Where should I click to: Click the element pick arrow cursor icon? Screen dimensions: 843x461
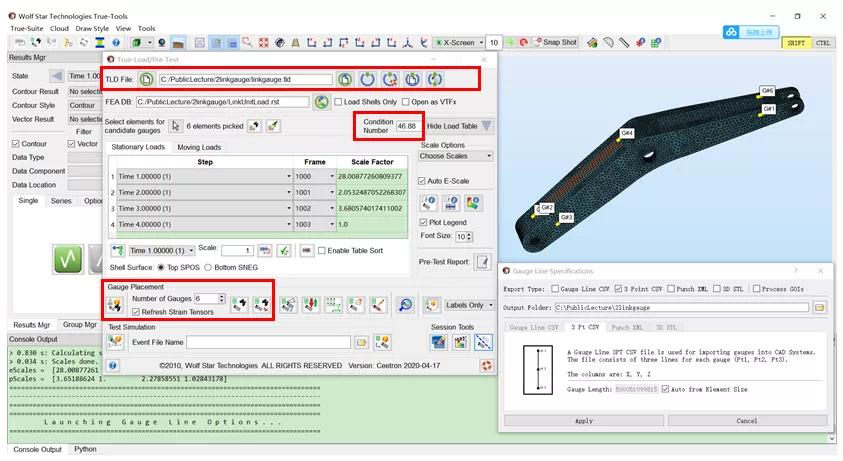point(175,126)
